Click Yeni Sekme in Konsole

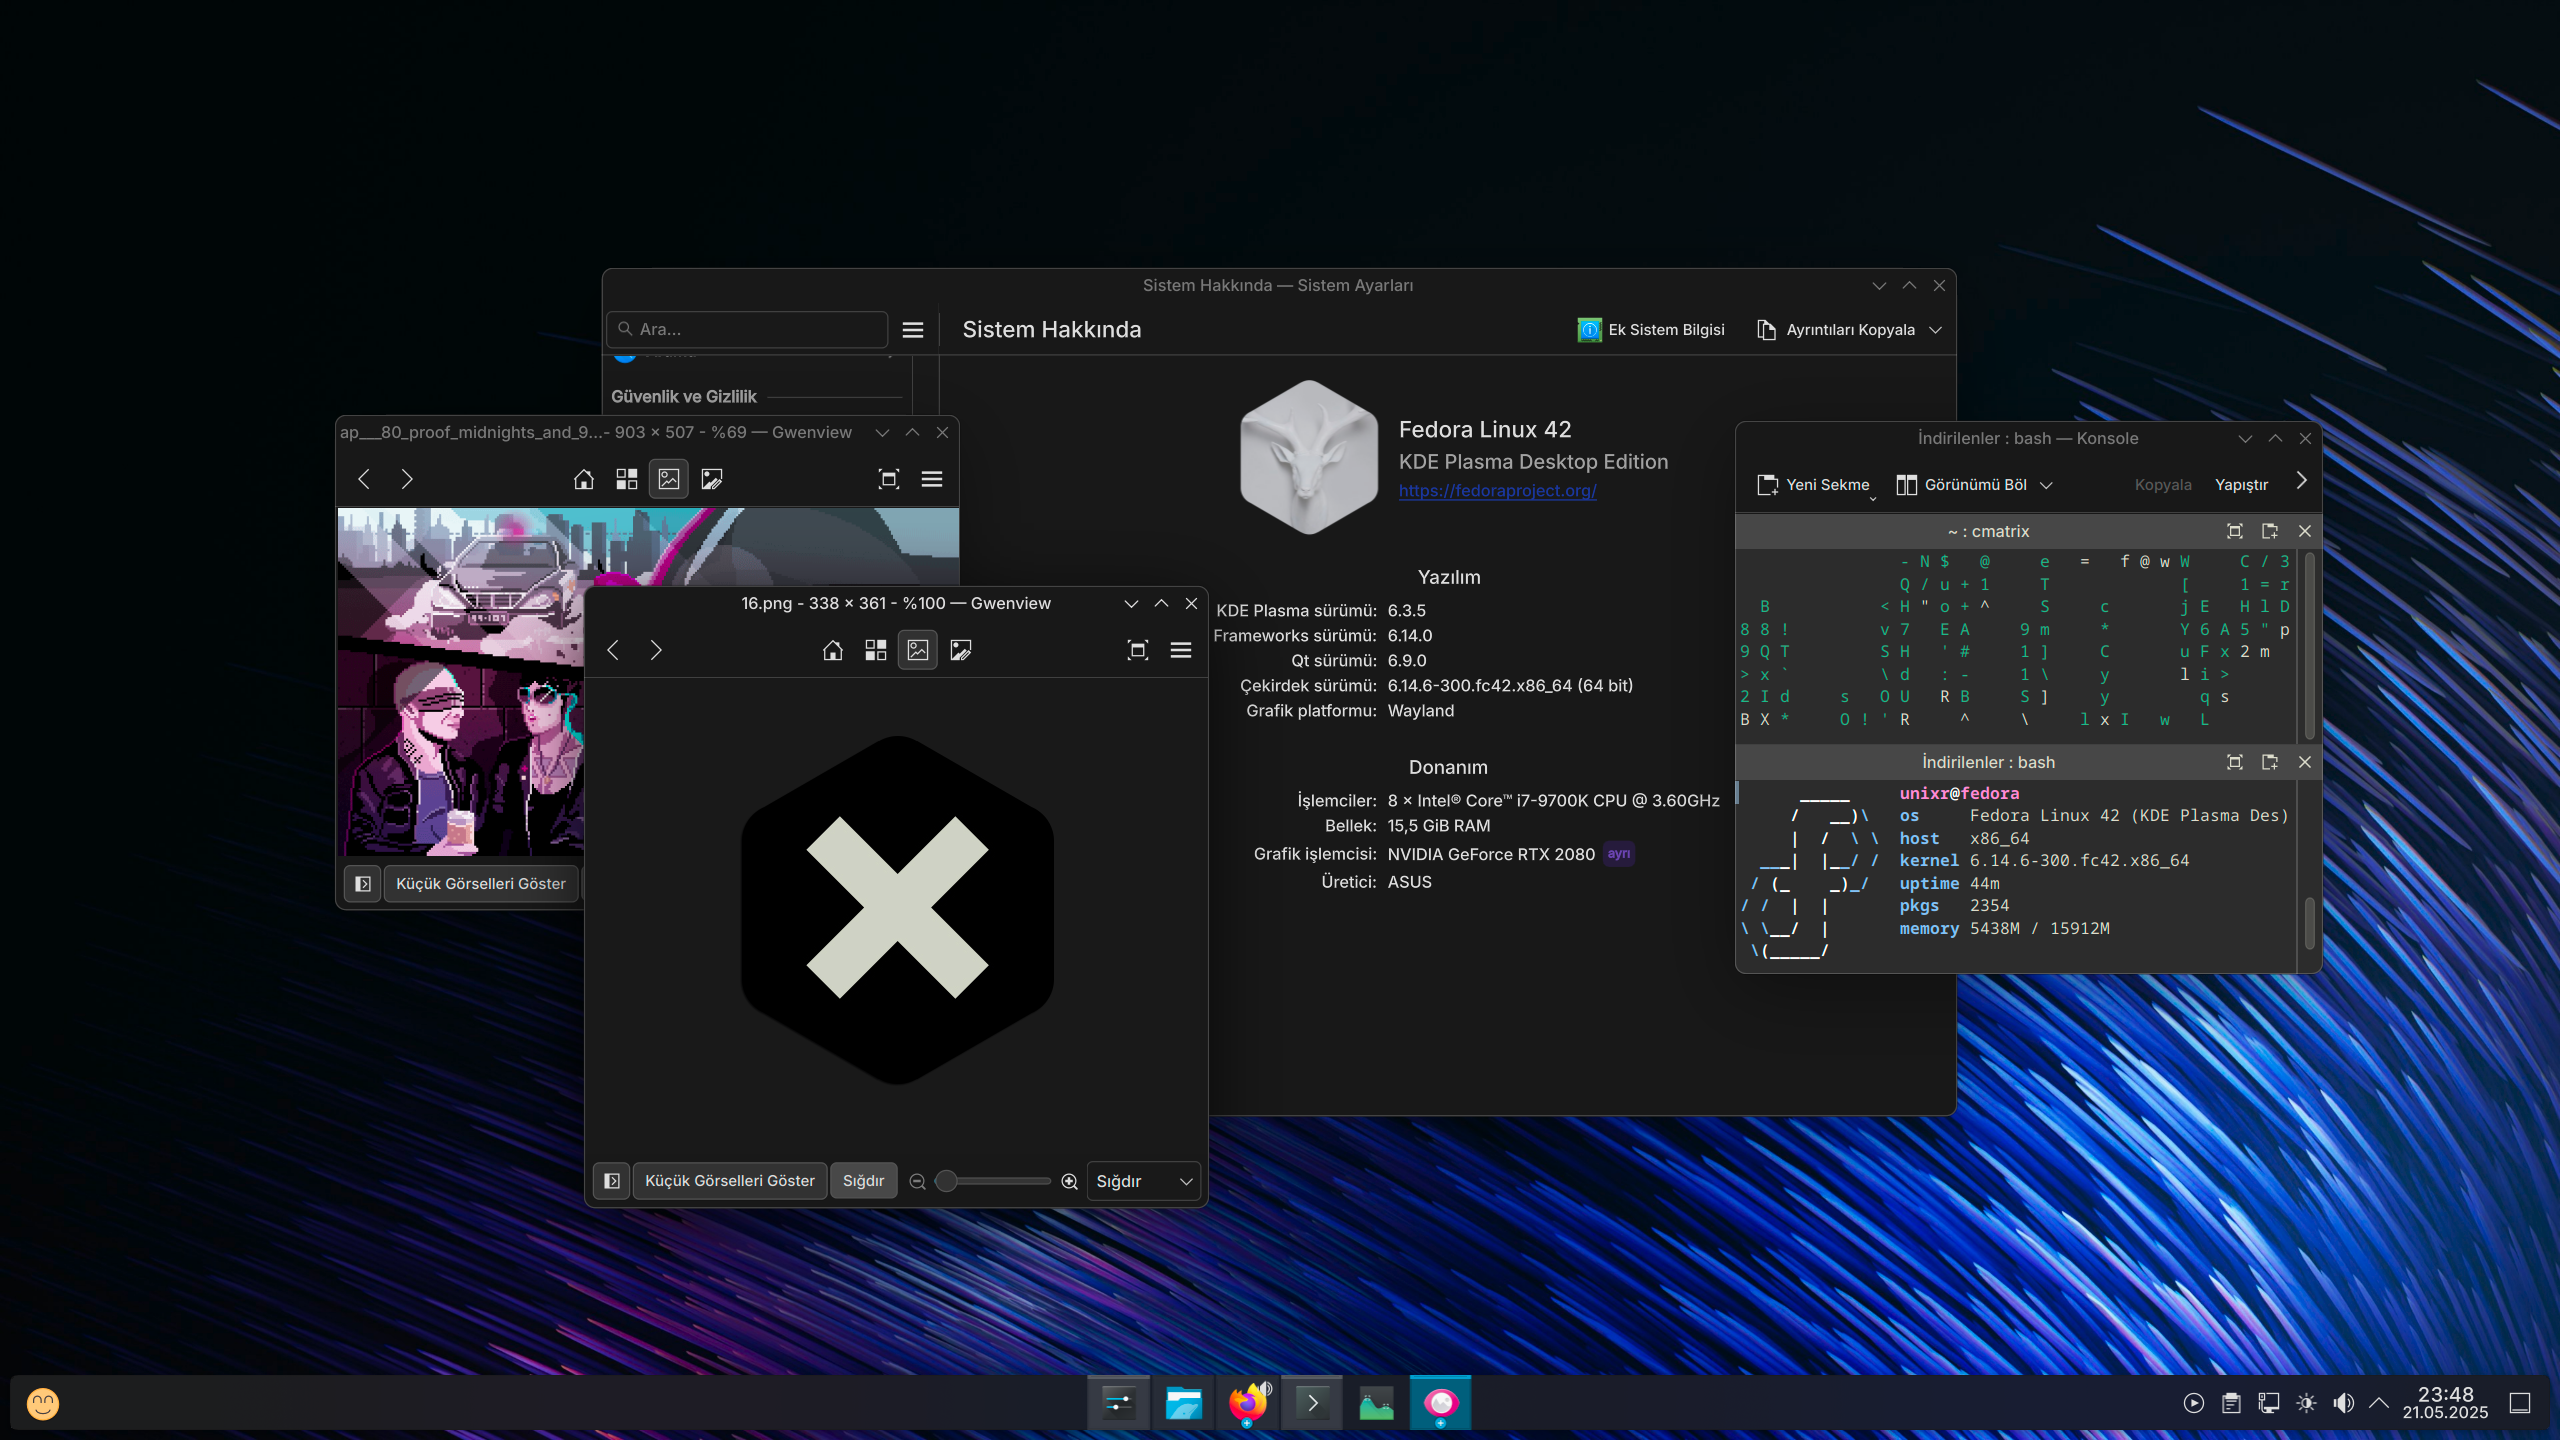1812,485
